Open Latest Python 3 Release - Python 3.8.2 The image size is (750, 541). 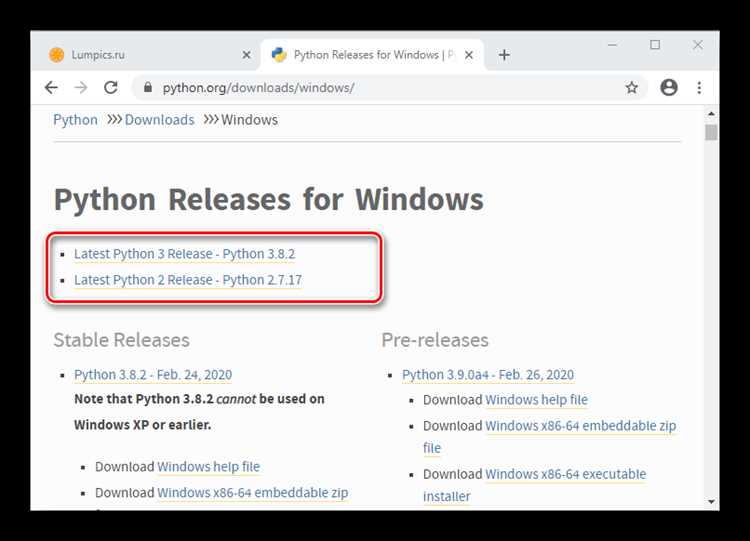point(185,254)
